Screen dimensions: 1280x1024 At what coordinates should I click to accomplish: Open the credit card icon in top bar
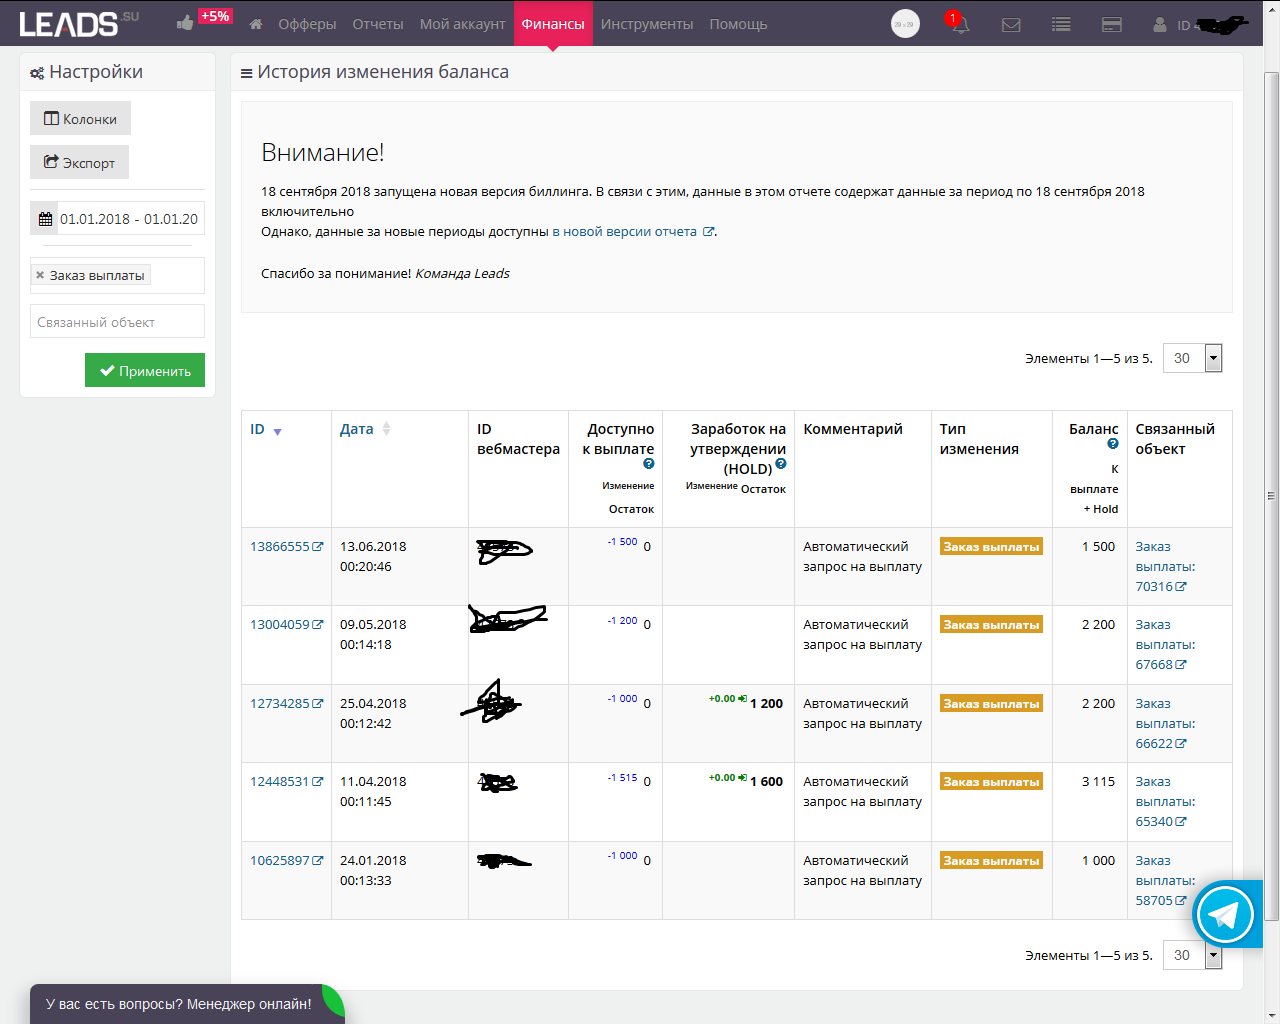tap(1111, 24)
